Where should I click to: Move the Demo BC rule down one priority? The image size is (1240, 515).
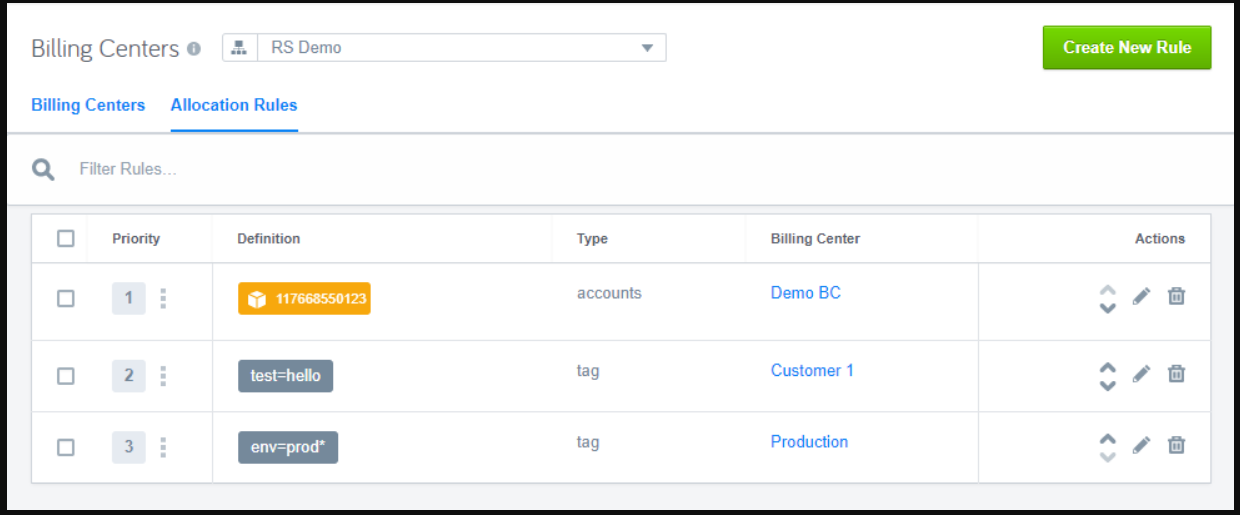click(x=1107, y=308)
